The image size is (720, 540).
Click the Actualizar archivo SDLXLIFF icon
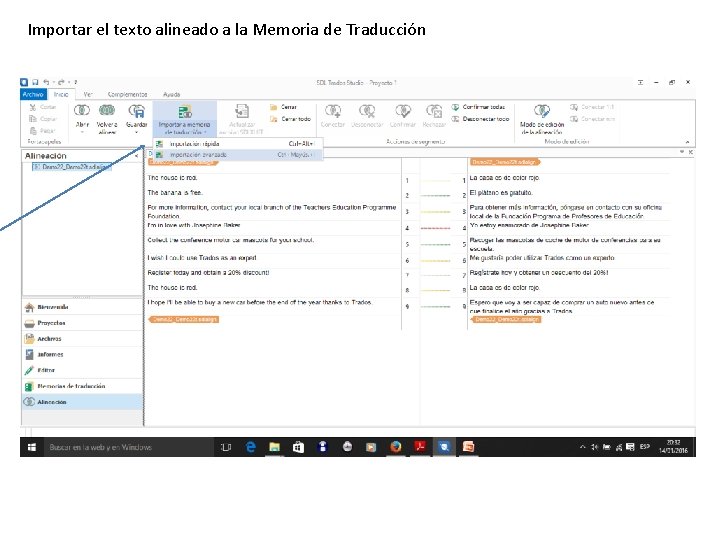click(x=242, y=112)
